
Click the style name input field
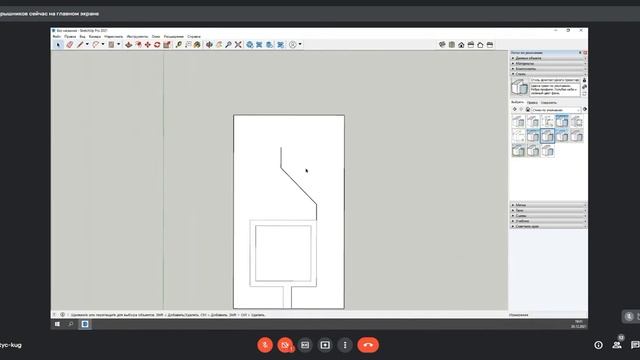click(x=555, y=80)
